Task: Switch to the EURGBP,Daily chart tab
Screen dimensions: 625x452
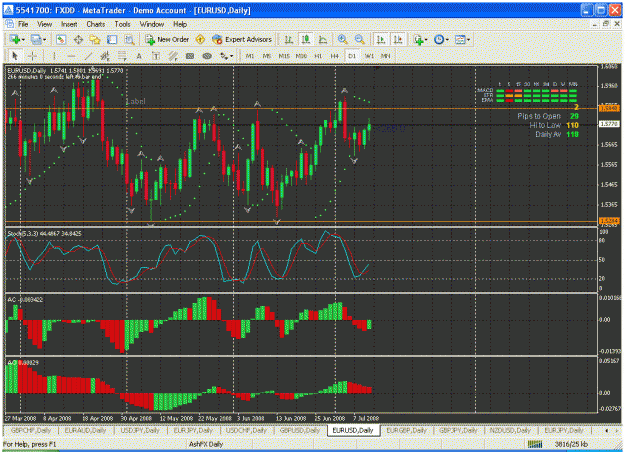Action: (406, 430)
